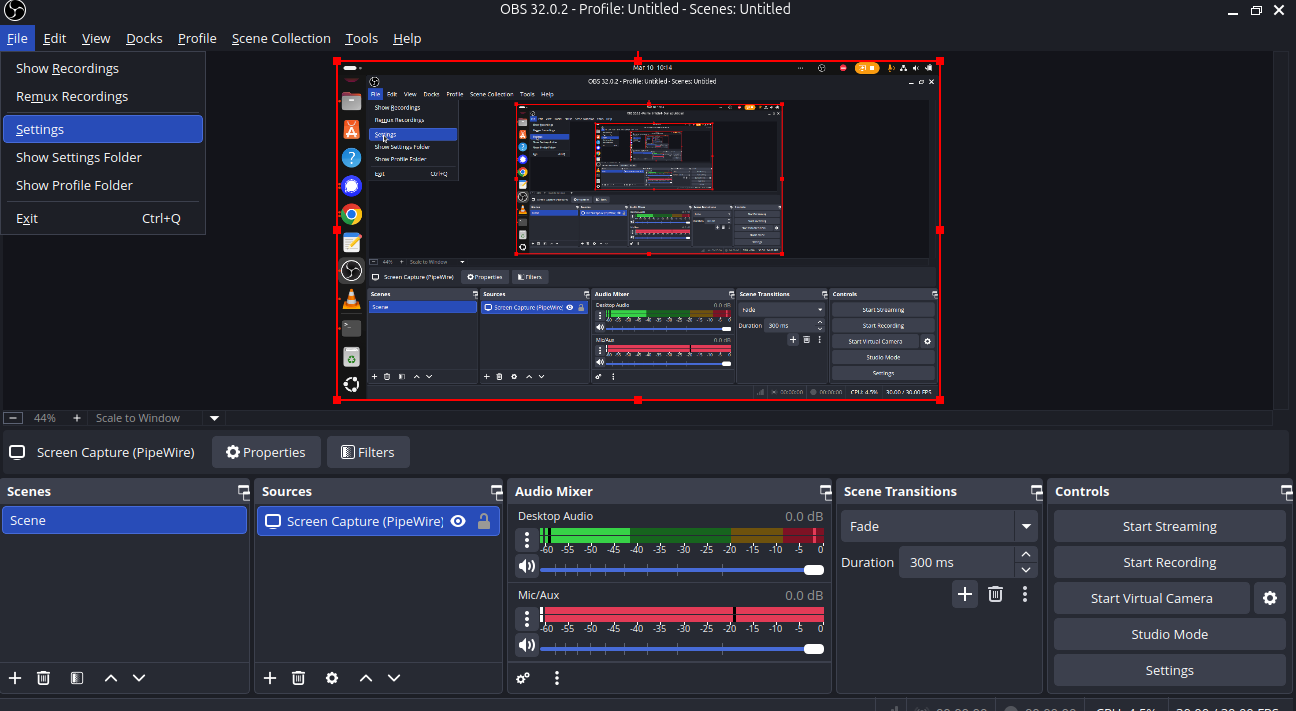Increase the transition Duration with up arrow
The height and width of the screenshot is (711, 1296).
pos(1025,554)
